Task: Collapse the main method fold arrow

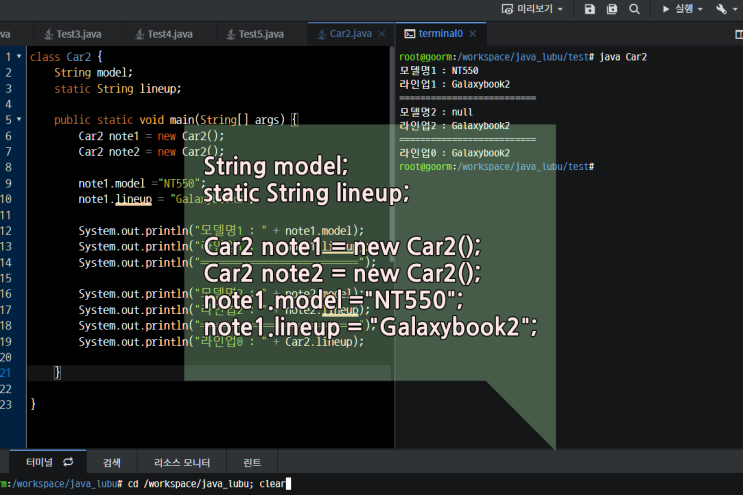Action: click(20, 120)
